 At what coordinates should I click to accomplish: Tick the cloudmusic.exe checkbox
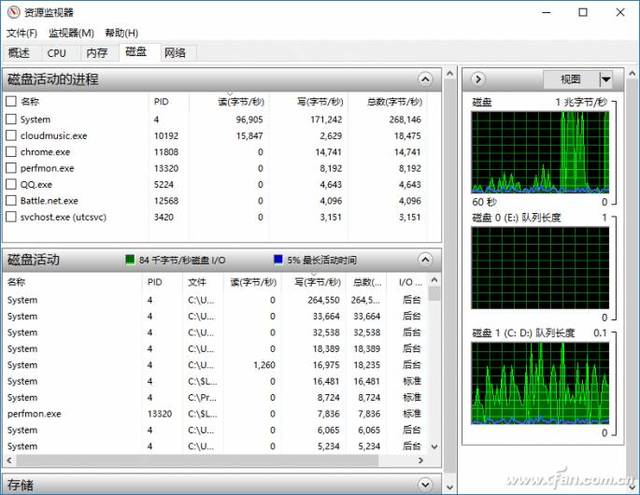[11, 135]
